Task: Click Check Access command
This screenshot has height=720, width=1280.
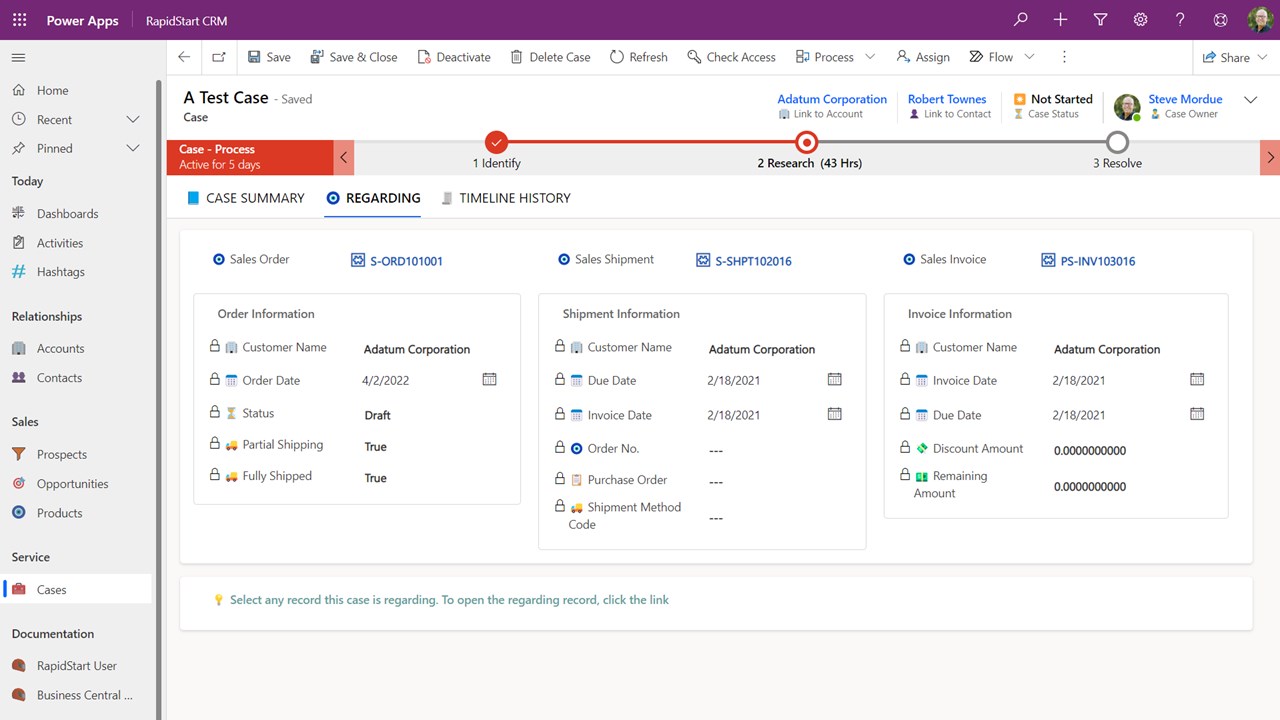Action: point(731,57)
